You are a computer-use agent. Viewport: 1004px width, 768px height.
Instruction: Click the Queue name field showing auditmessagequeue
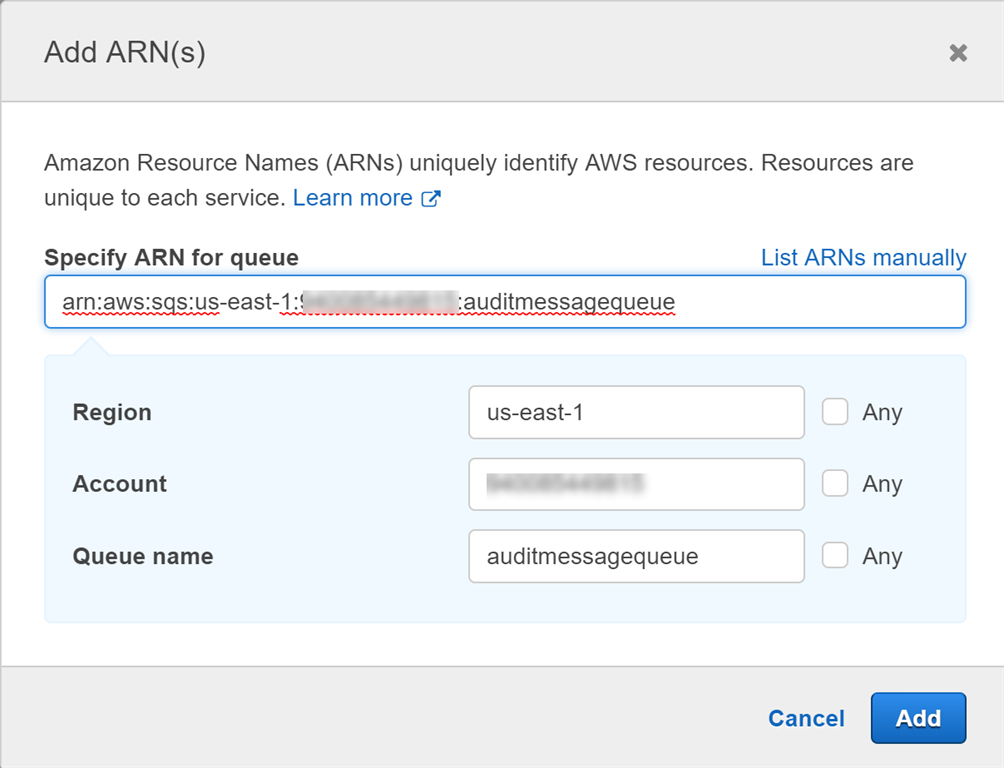(x=636, y=555)
